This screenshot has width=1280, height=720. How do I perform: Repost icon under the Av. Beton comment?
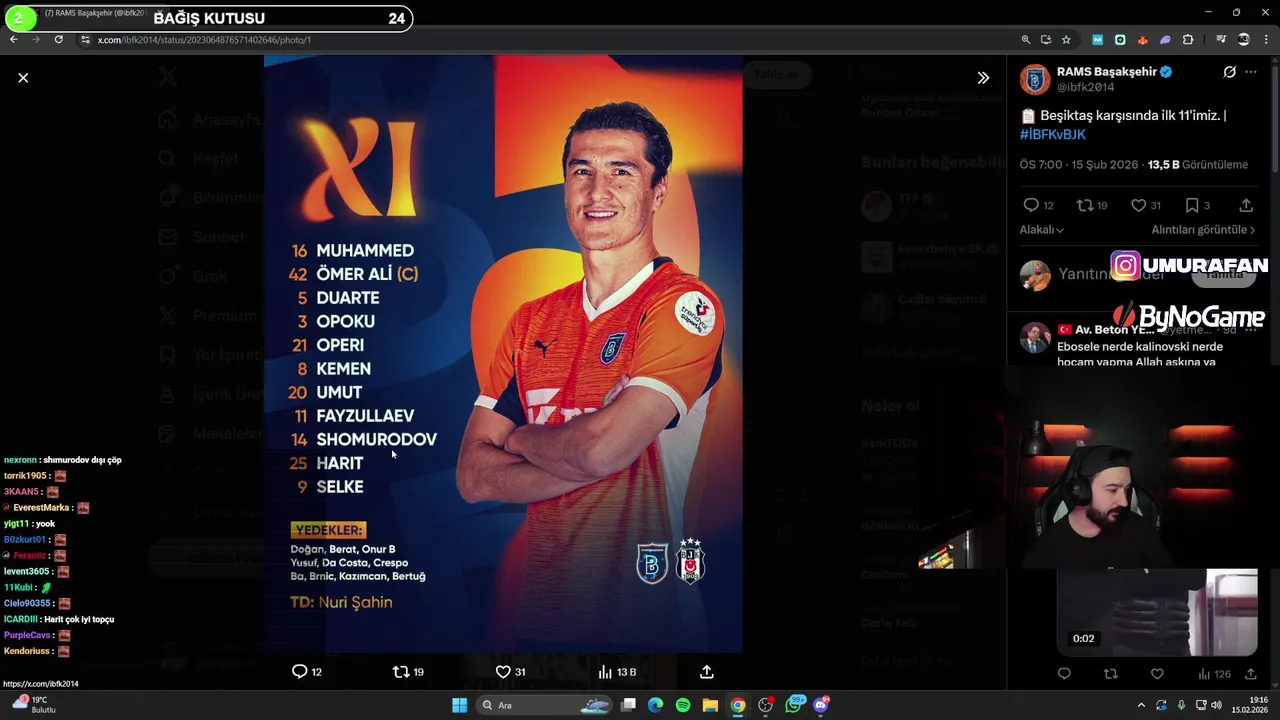(1110, 674)
